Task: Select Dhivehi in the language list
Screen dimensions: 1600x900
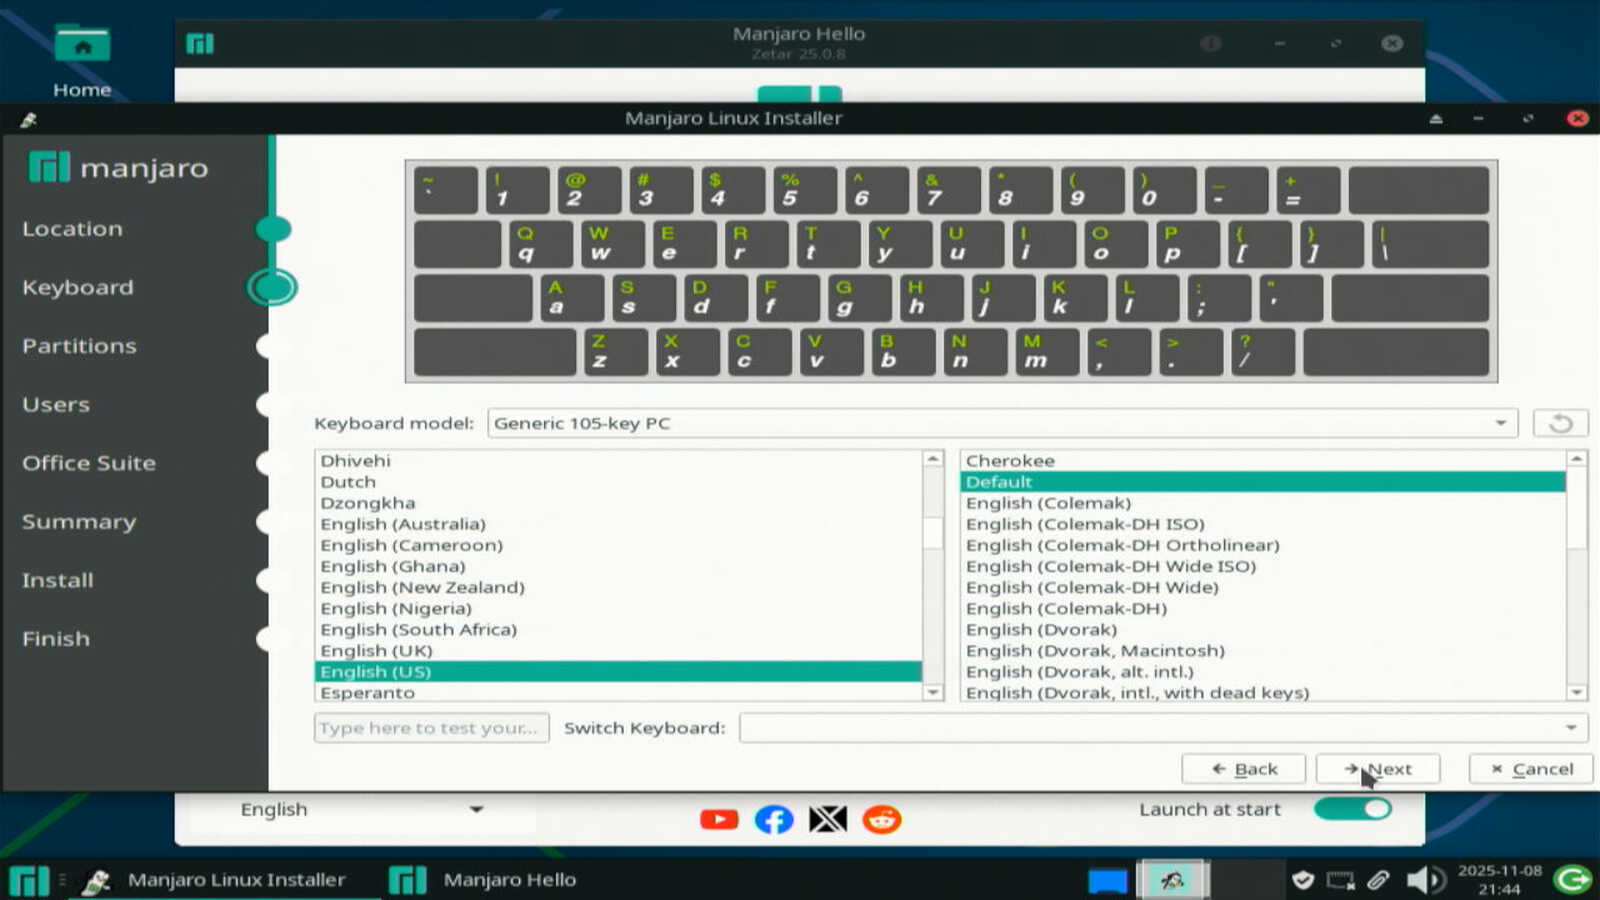Action: (x=618, y=461)
